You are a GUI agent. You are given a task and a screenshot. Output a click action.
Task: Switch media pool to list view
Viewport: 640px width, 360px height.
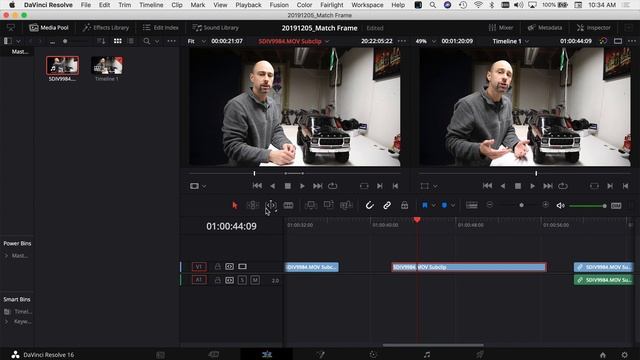pyautogui.click(x=131, y=41)
